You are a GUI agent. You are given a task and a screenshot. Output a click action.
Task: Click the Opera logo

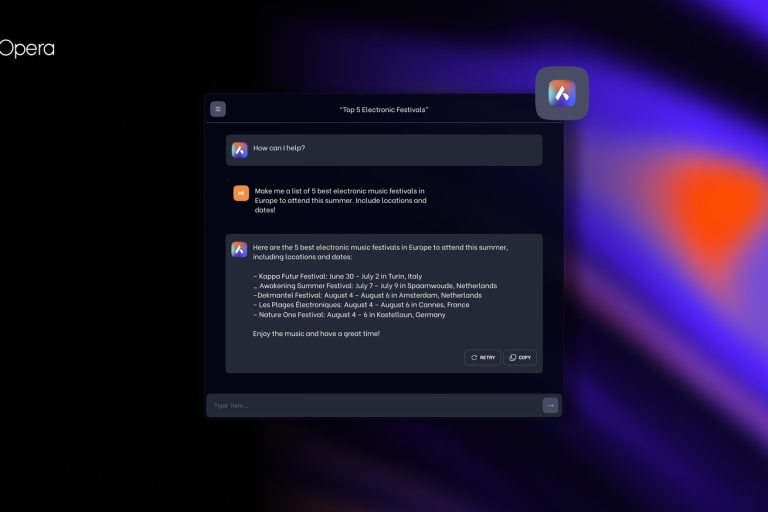(x=27, y=49)
